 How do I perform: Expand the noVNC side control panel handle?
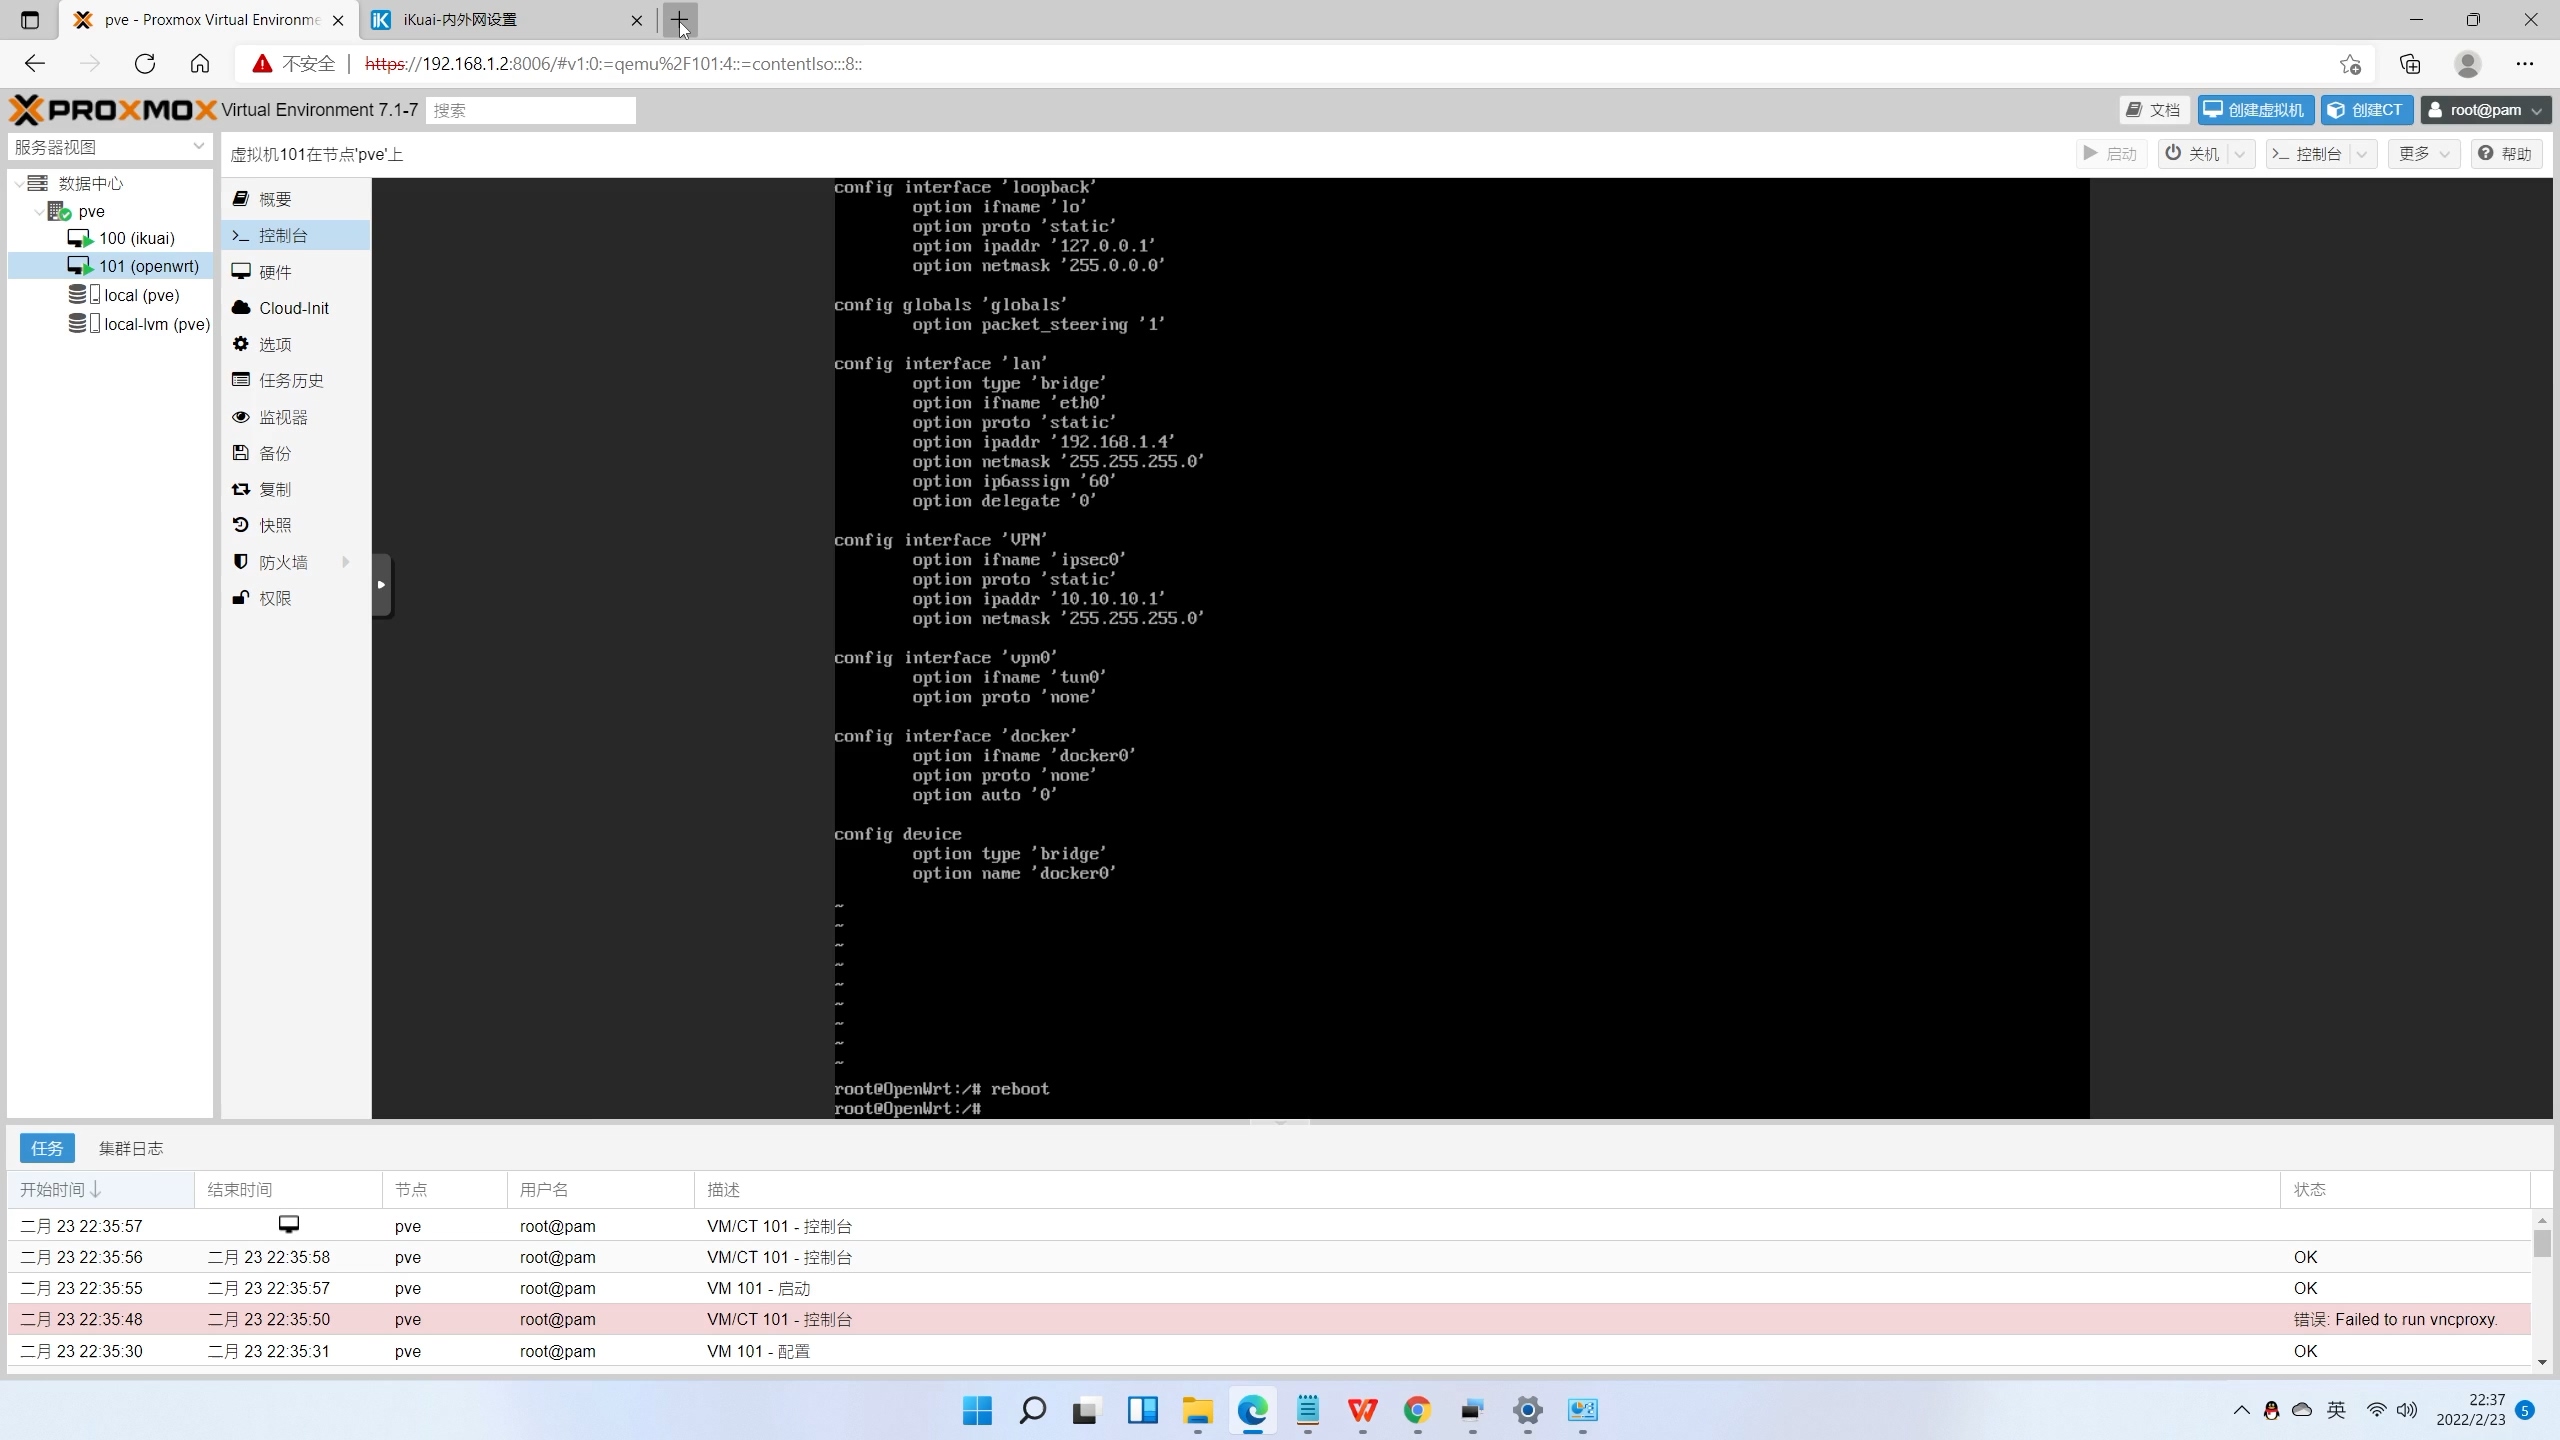[x=381, y=585]
